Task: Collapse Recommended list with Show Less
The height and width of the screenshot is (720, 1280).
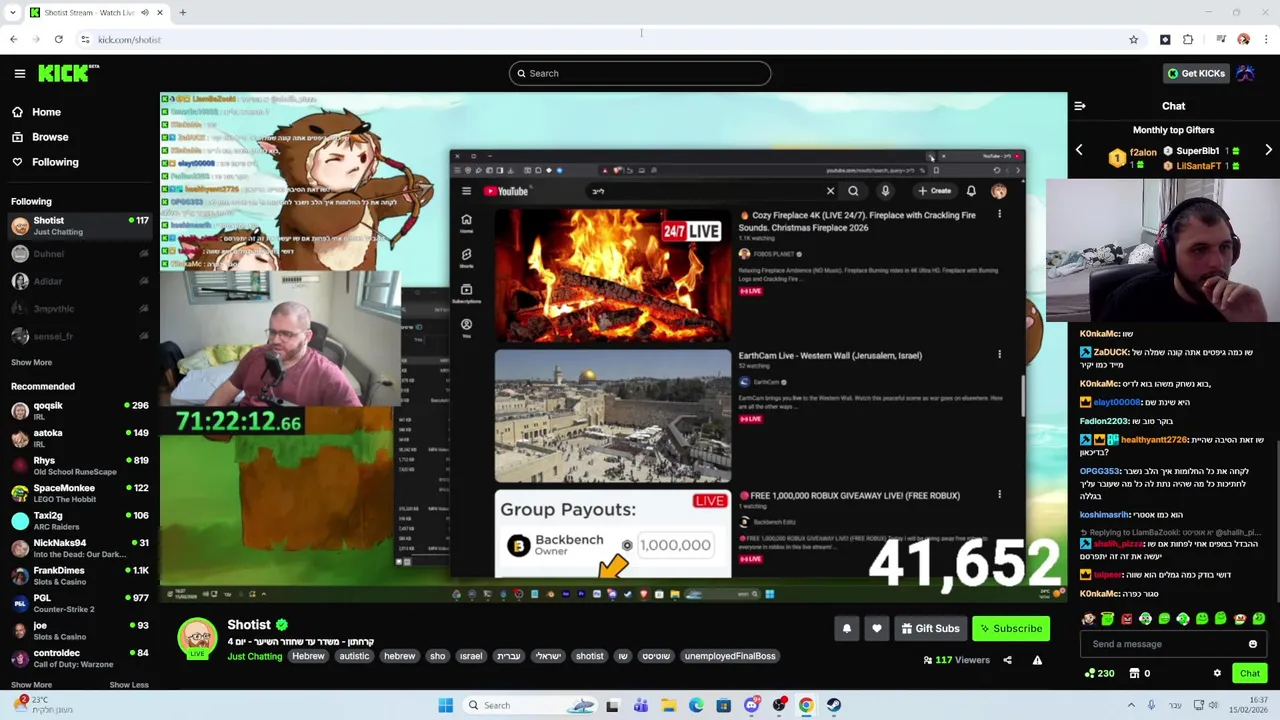Action: click(x=128, y=685)
